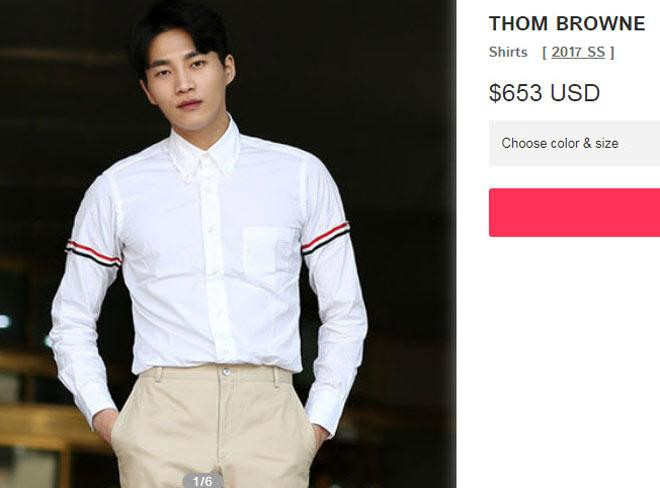Screen dimensions: 660x488
Task: Open the THOM BROWNE brand heading
Action: click(567, 24)
